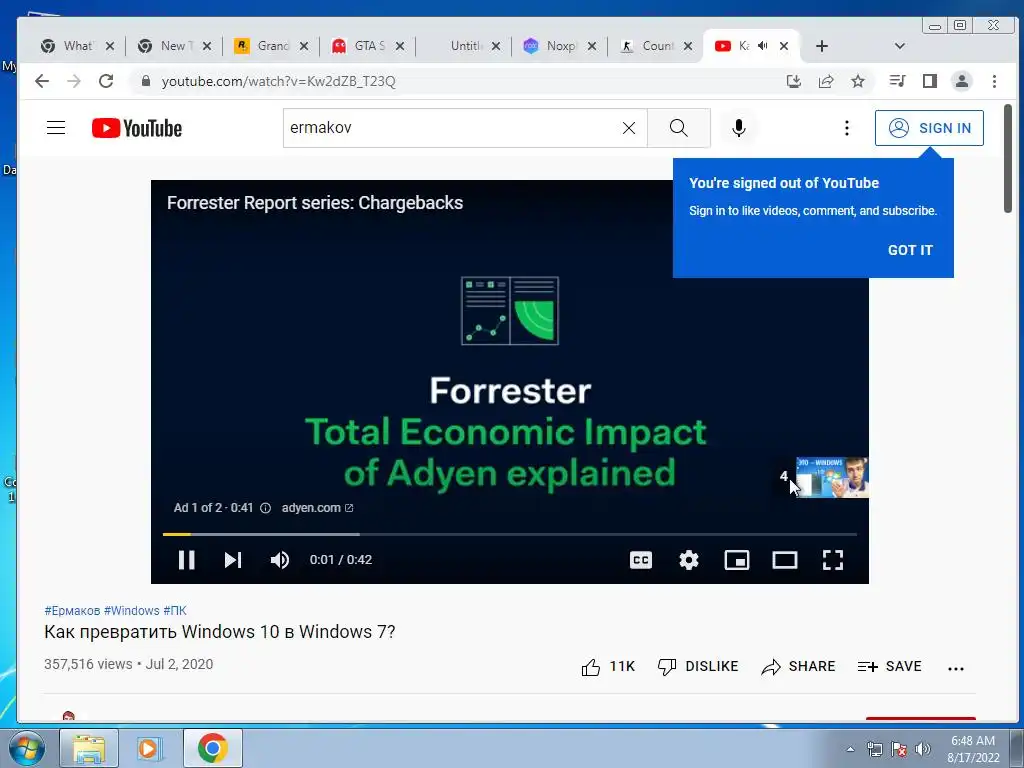Go to YouTube home via logo
1024x768 pixels.
point(137,128)
